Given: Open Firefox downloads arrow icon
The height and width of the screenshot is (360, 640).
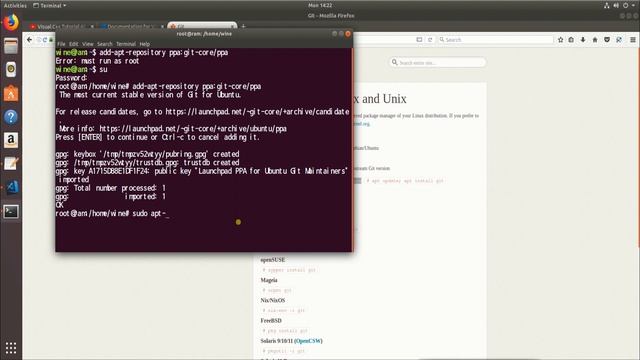Looking at the screenshot, I should coord(583,40).
